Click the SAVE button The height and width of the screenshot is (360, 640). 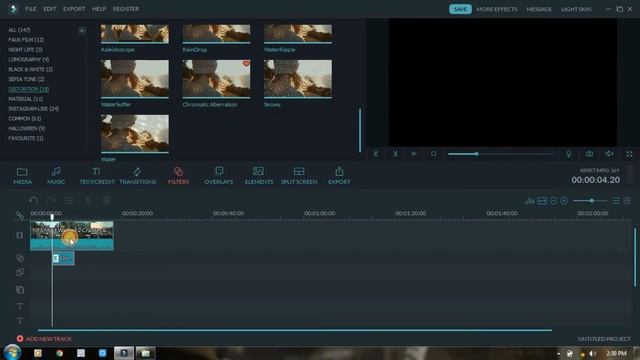coord(460,9)
